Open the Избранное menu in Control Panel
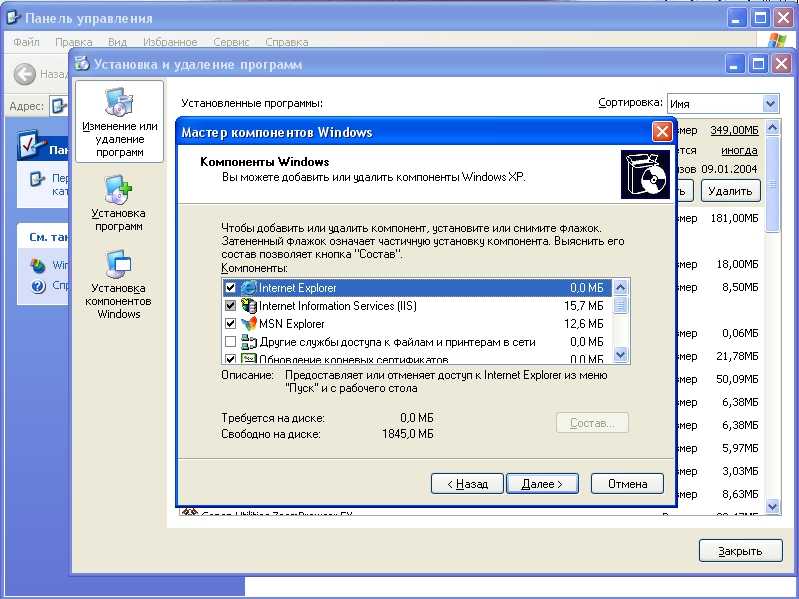Screen dimensions: 799x599 (x=170, y=42)
